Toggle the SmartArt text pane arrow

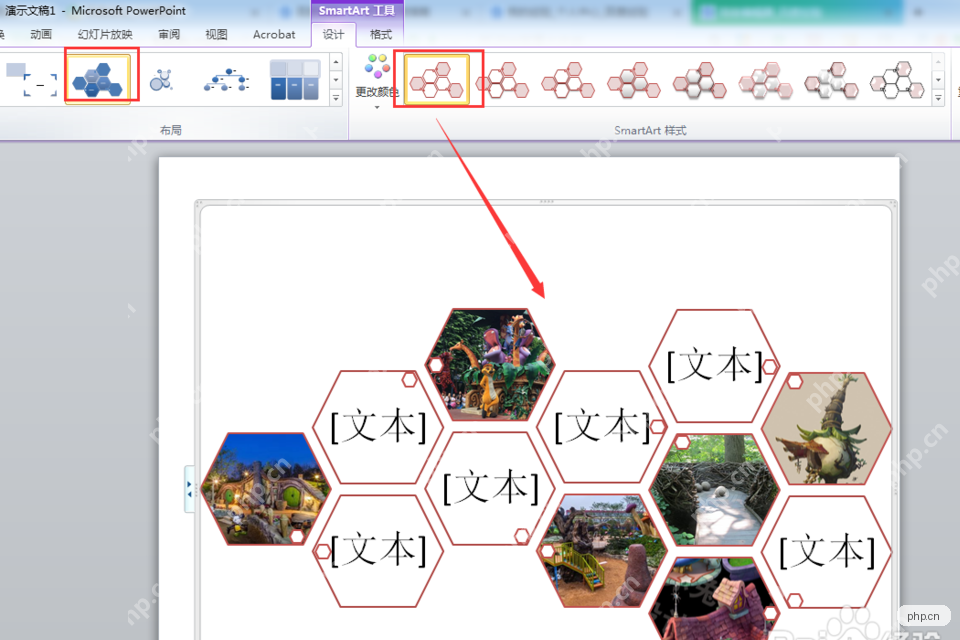point(189,488)
